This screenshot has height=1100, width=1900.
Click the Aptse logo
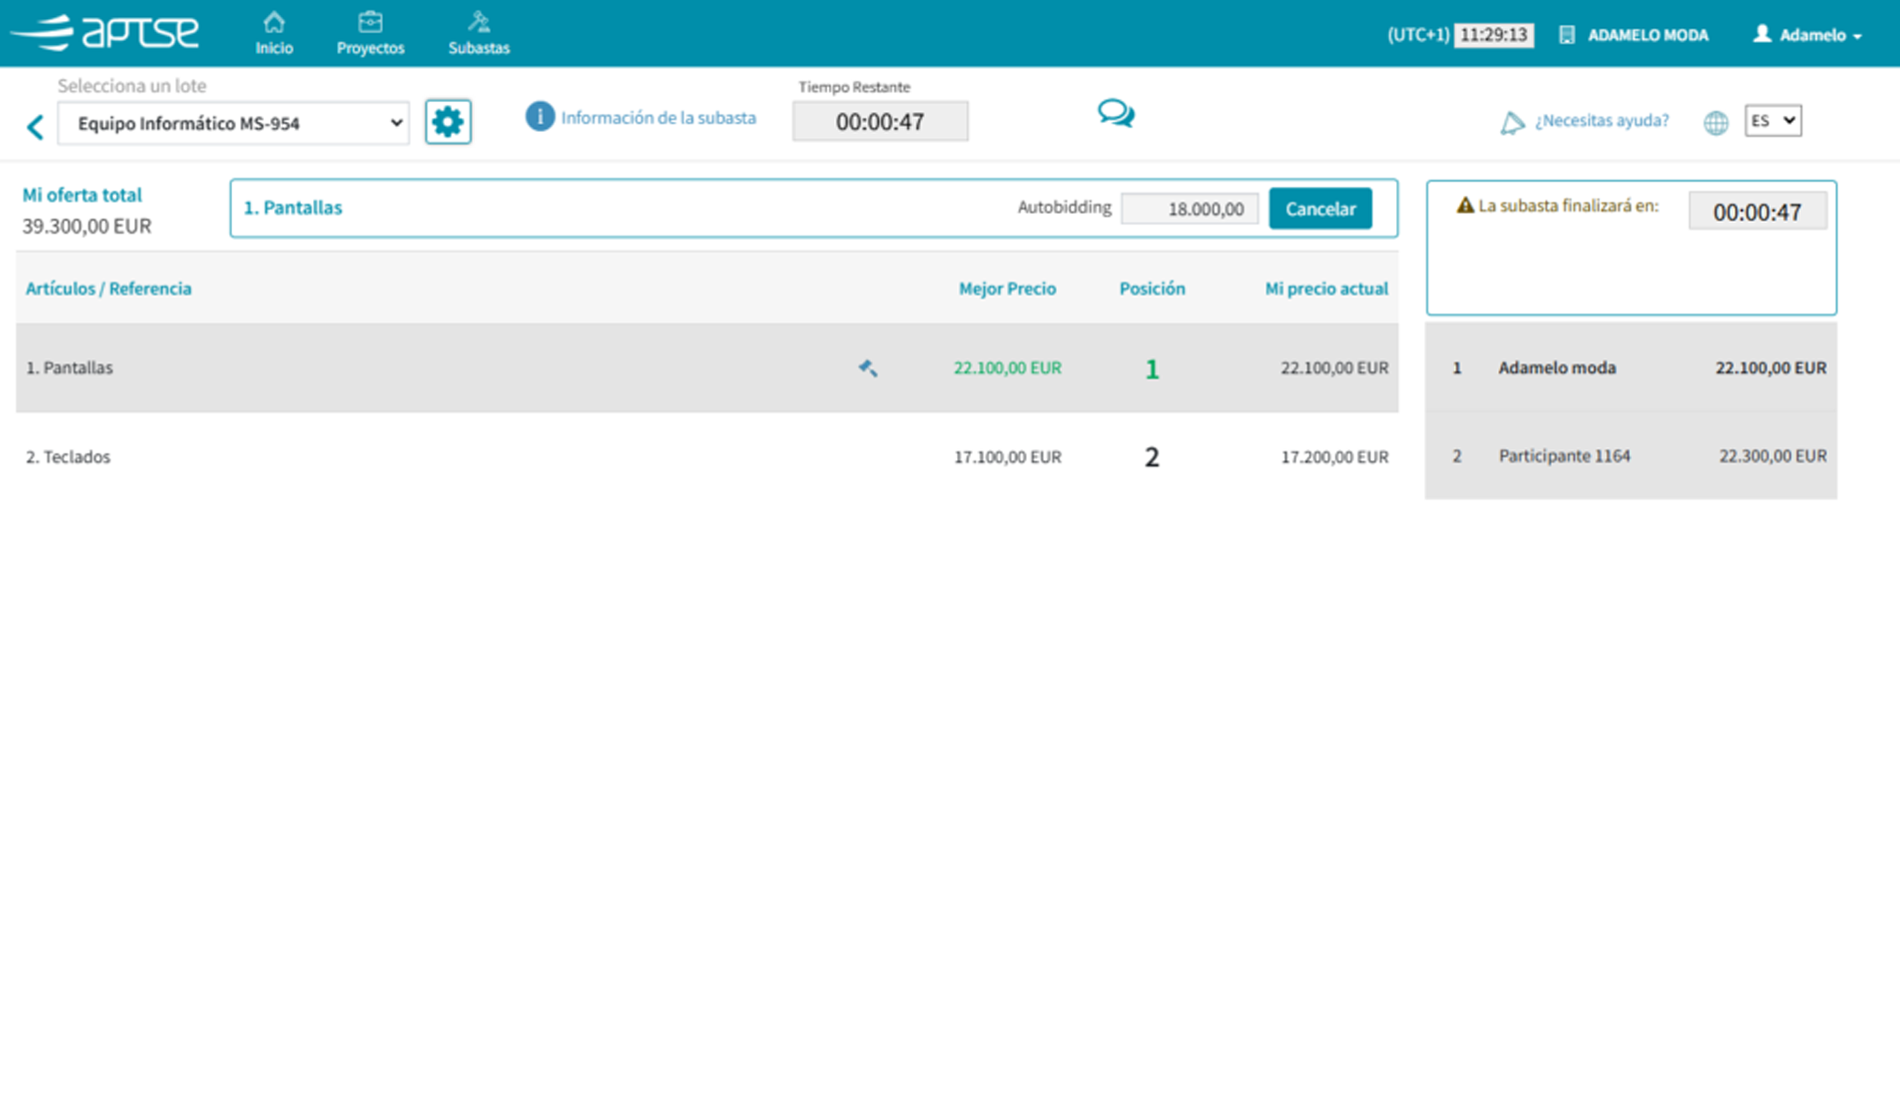[105, 32]
